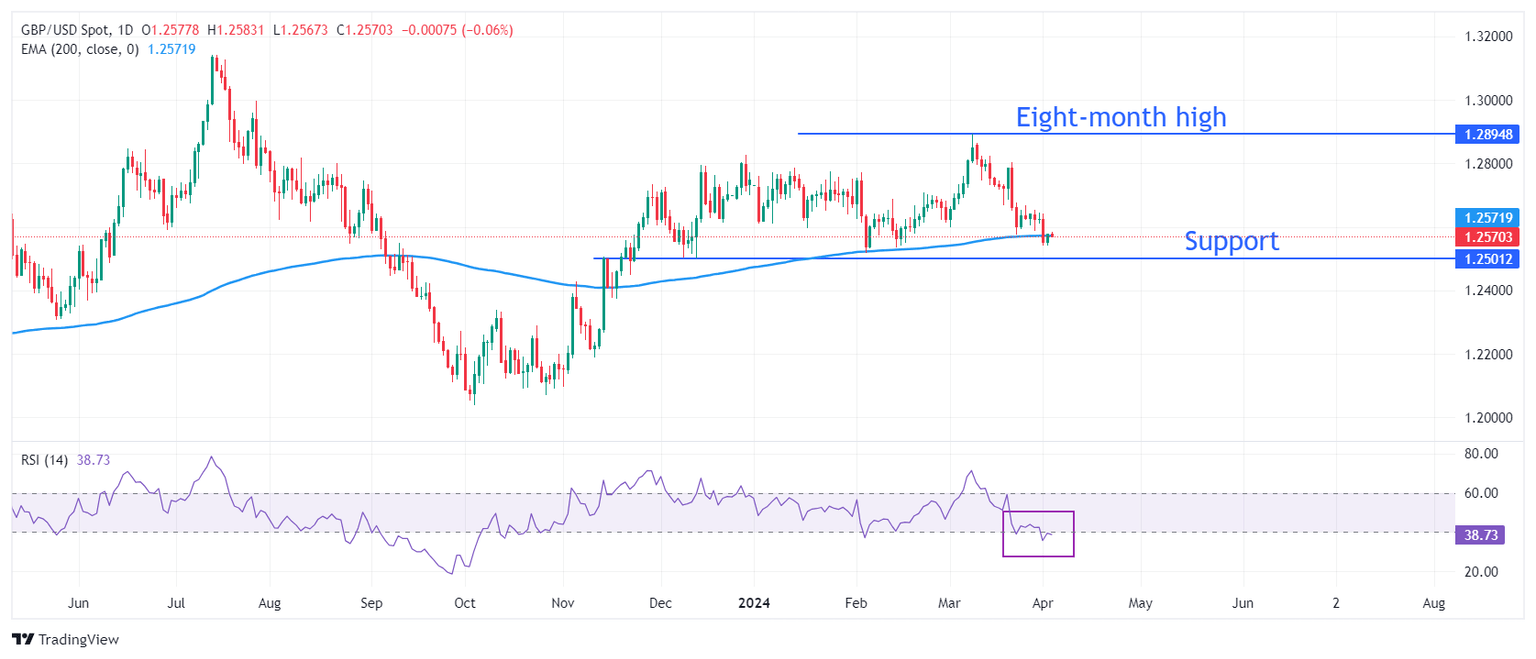Click the Apr label on the time axis

(x=1042, y=603)
